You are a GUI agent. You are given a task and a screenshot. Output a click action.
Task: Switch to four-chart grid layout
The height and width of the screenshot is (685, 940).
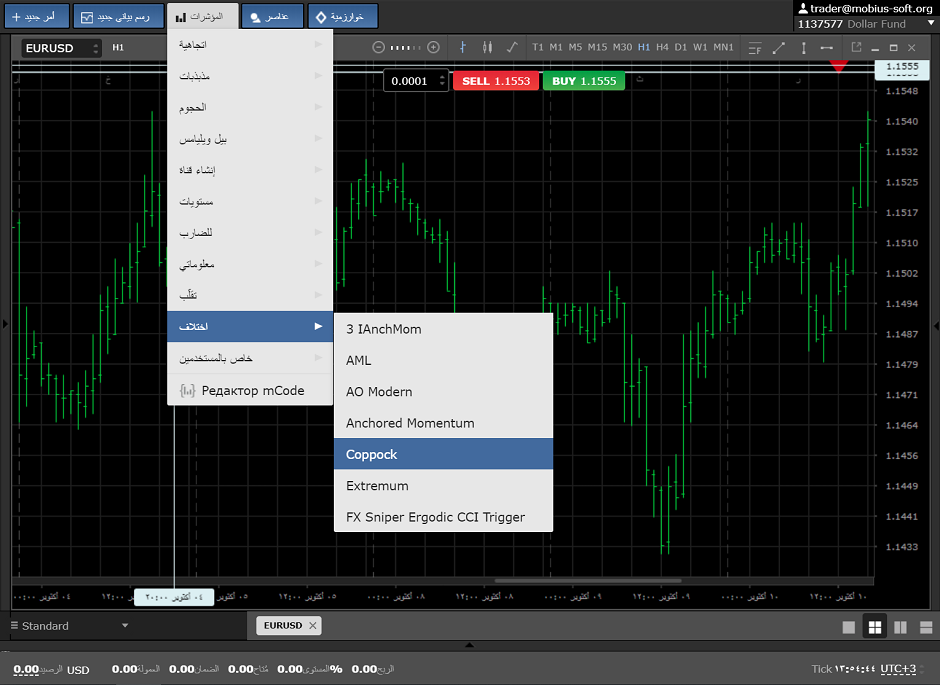click(875, 627)
